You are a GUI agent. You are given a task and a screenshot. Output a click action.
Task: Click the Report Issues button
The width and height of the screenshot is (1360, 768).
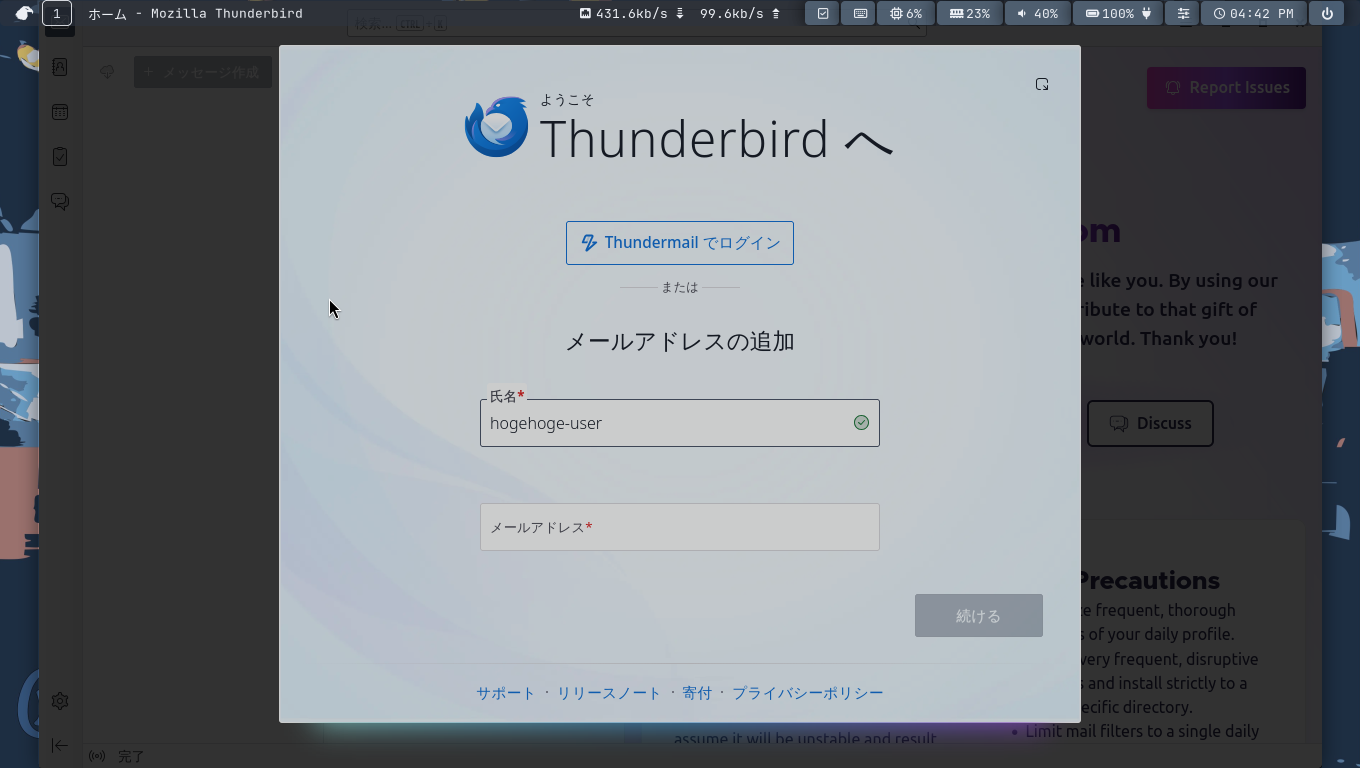[x=1226, y=88]
